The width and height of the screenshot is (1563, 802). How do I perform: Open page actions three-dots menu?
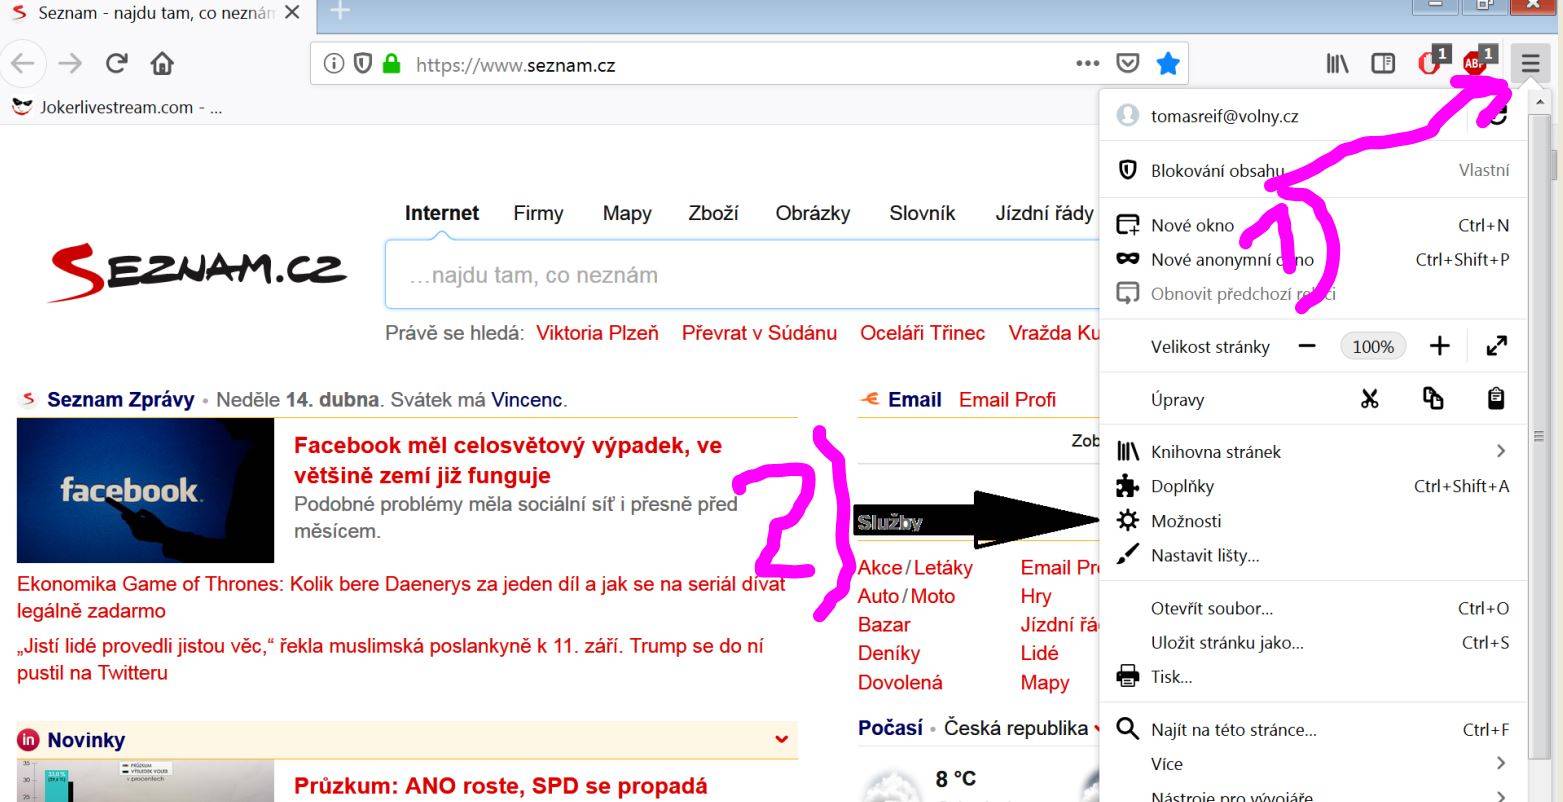coord(1087,64)
